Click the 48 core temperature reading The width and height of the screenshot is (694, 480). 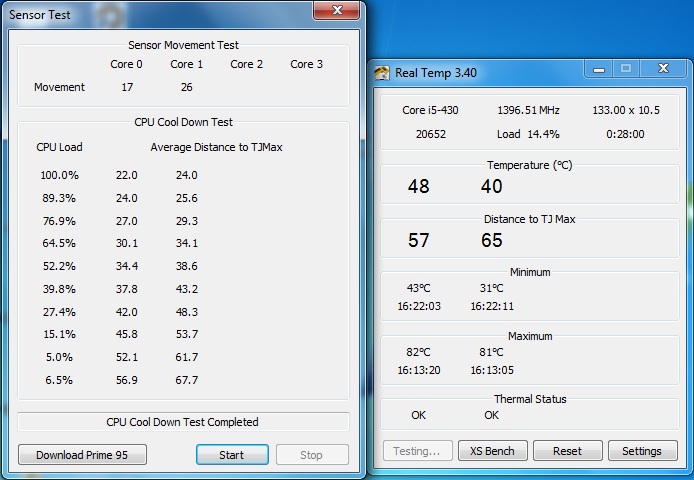point(419,186)
